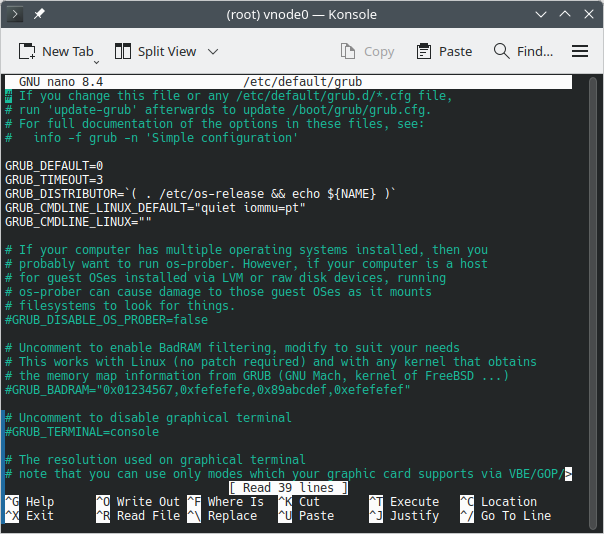Screen dimensions: 604x534
Task: Click the ^F Where Is shortcut
Action: coord(225,502)
